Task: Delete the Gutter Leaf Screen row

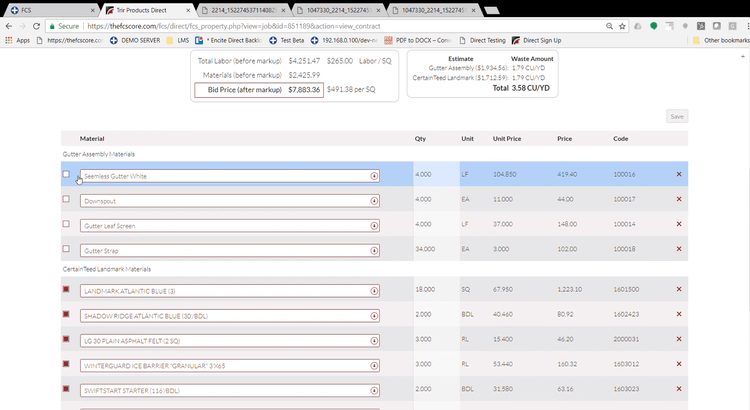Action: pos(679,224)
